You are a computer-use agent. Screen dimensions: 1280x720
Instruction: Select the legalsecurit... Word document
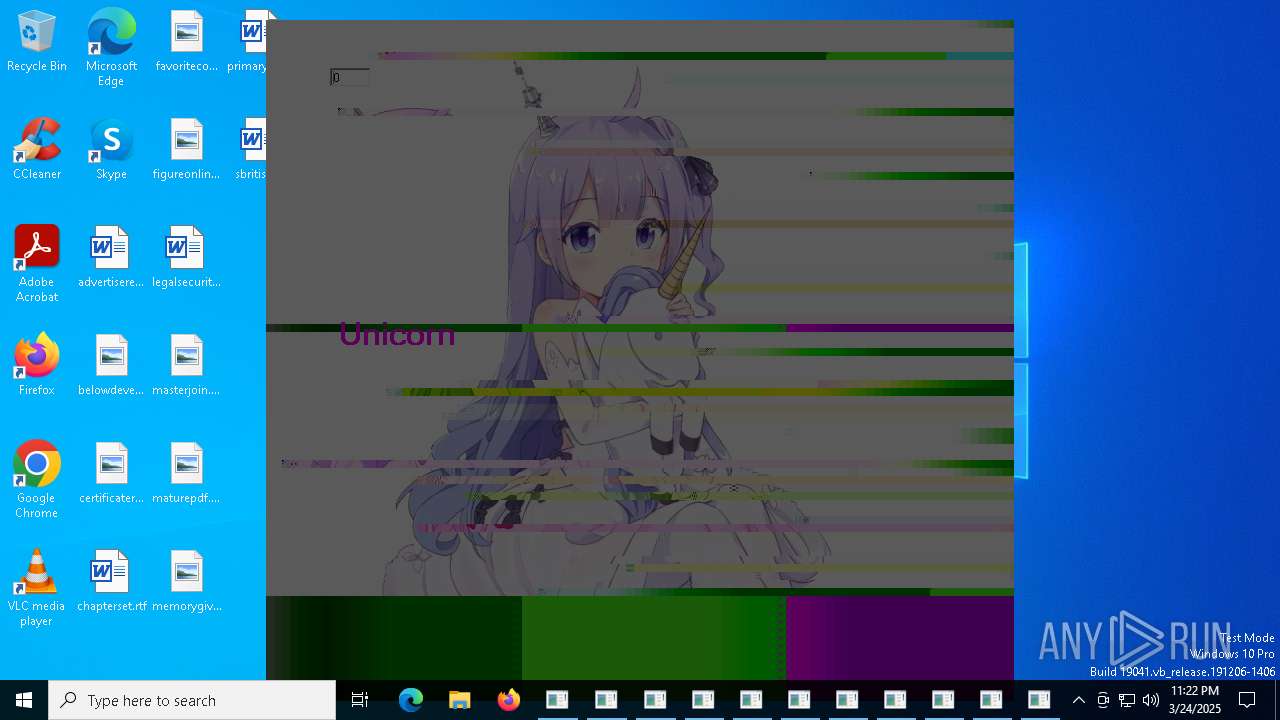pos(187,258)
